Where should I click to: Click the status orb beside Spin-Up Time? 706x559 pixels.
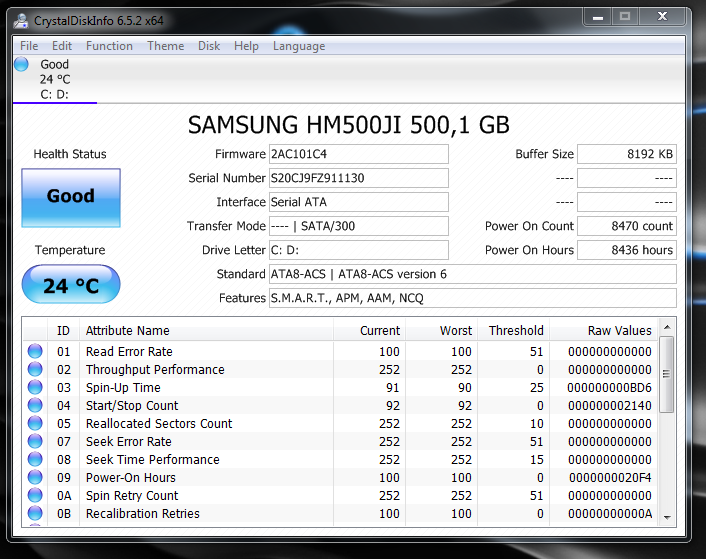click(x=35, y=388)
